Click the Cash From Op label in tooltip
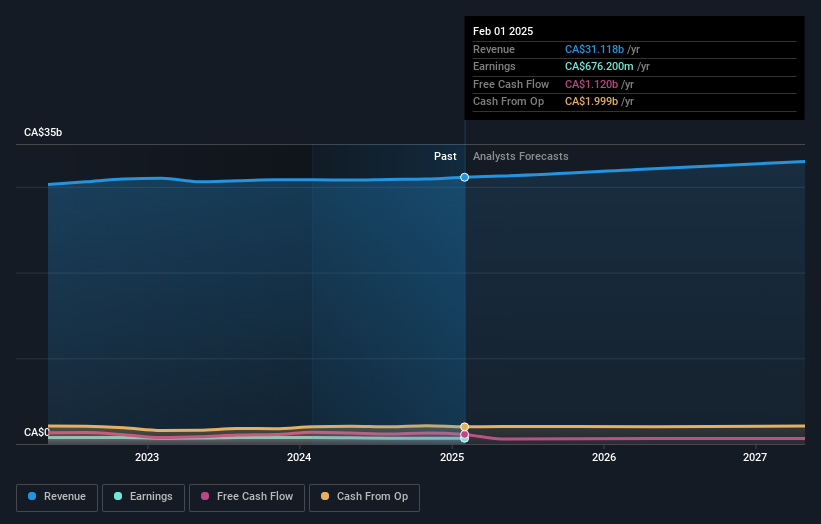The width and height of the screenshot is (821, 524). (508, 102)
